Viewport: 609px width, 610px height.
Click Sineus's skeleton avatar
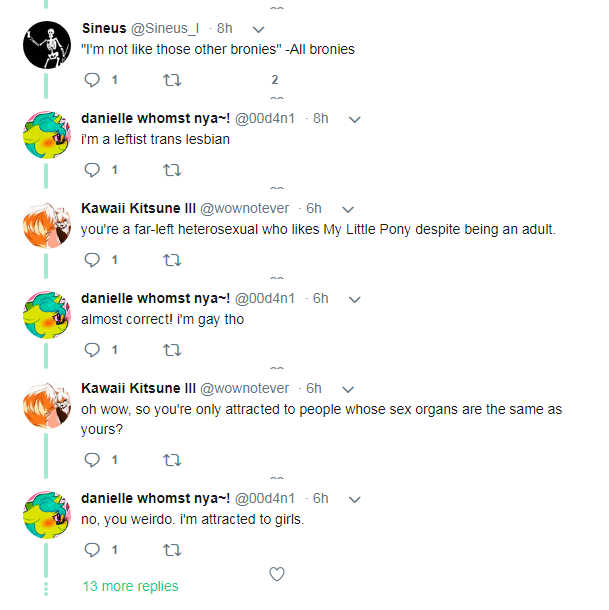coord(47,45)
